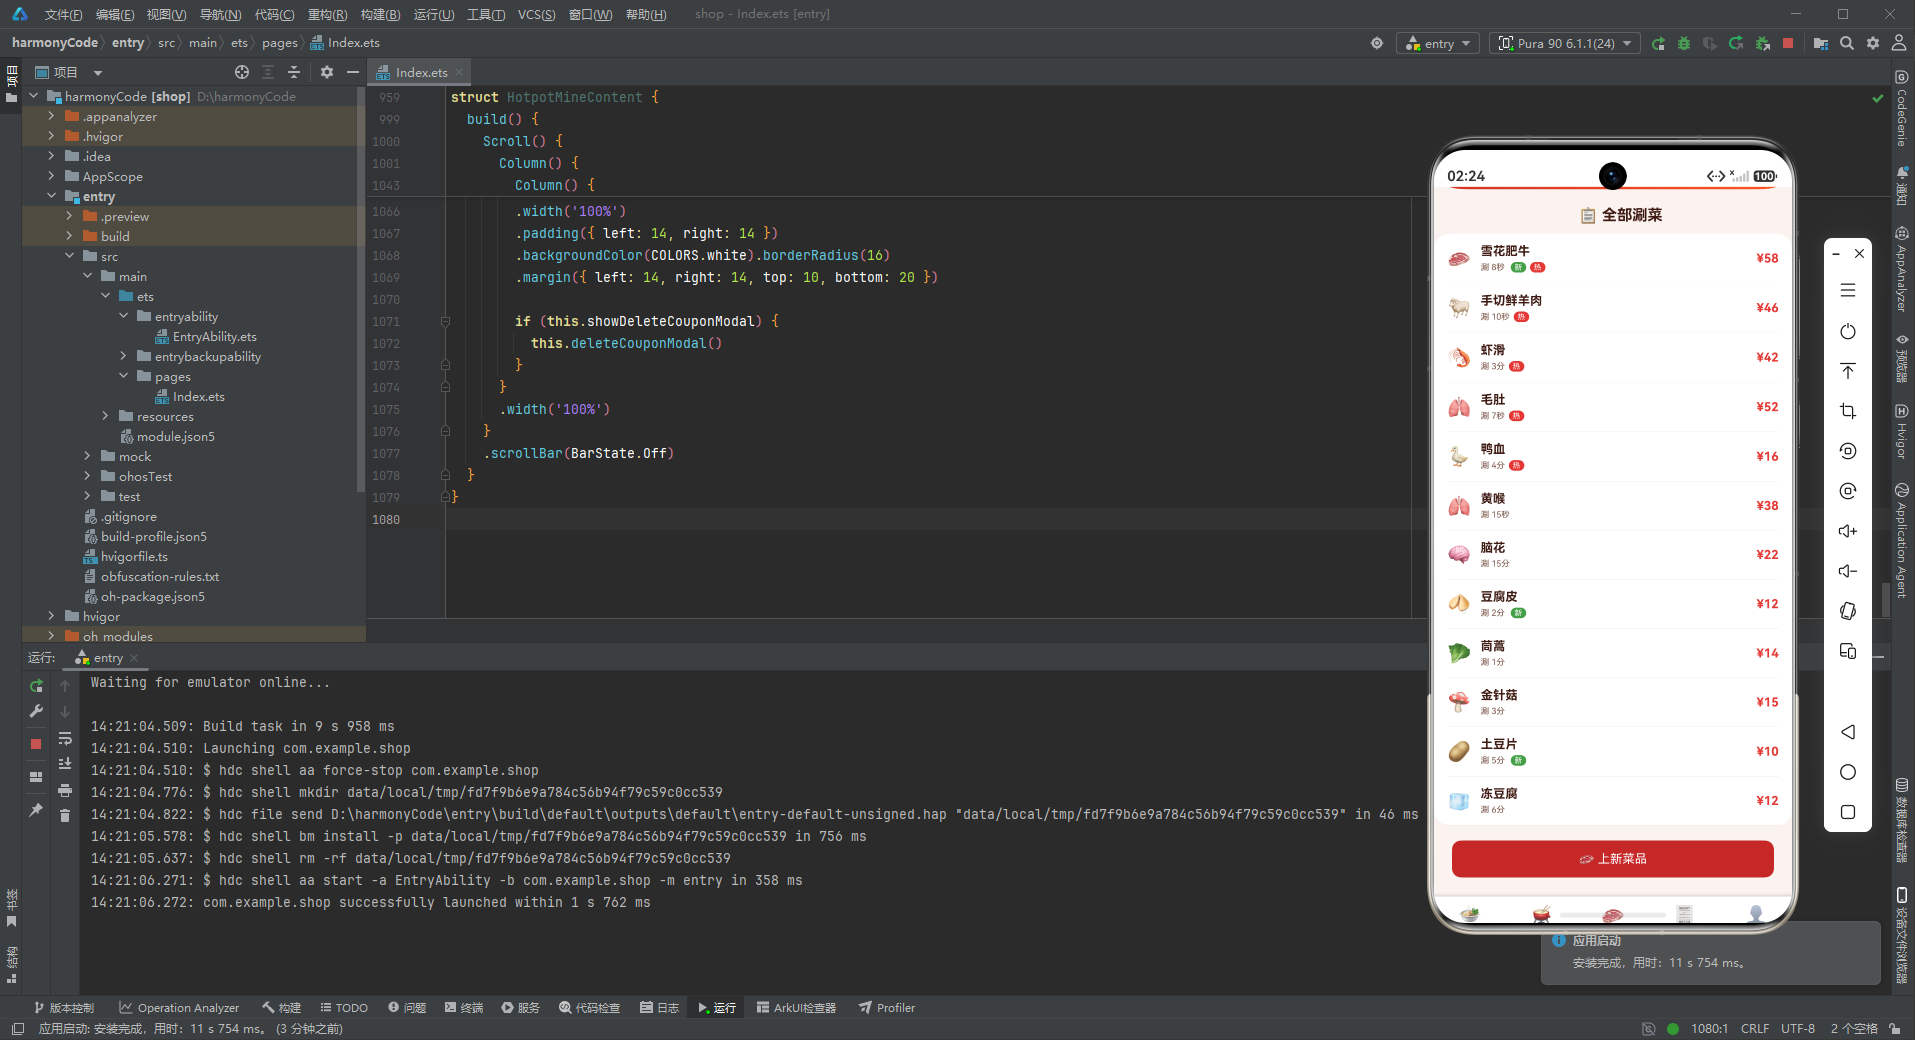Image resolution: width=1915 pixels, height=1040 pixels.
Task: Restore layout icon in Run panel
Action: (x=36, y=777)
